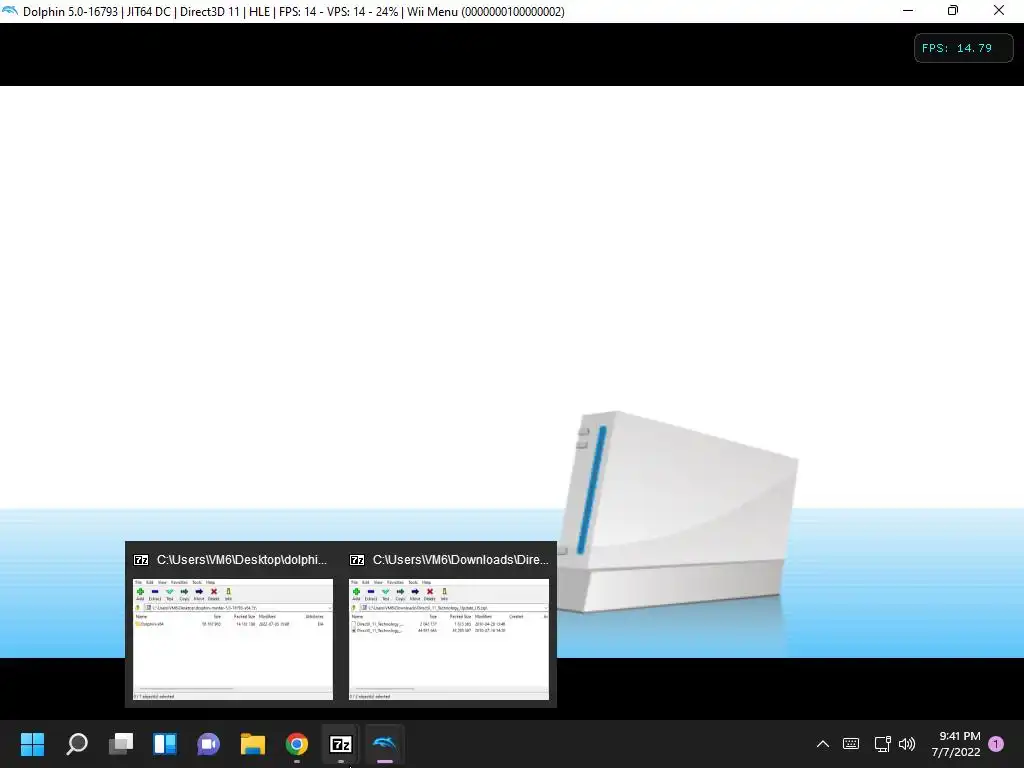Select the 7-Zip Desktop\dolphin window preview
This screenshot has height=768, width=1024.
coord(232,639)
